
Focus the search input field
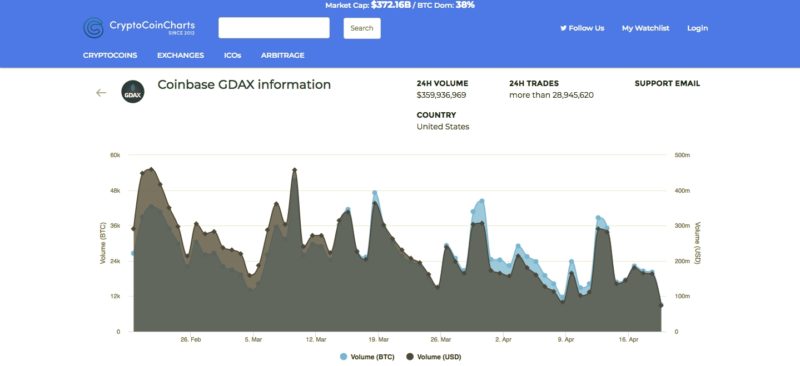(274, 28)
